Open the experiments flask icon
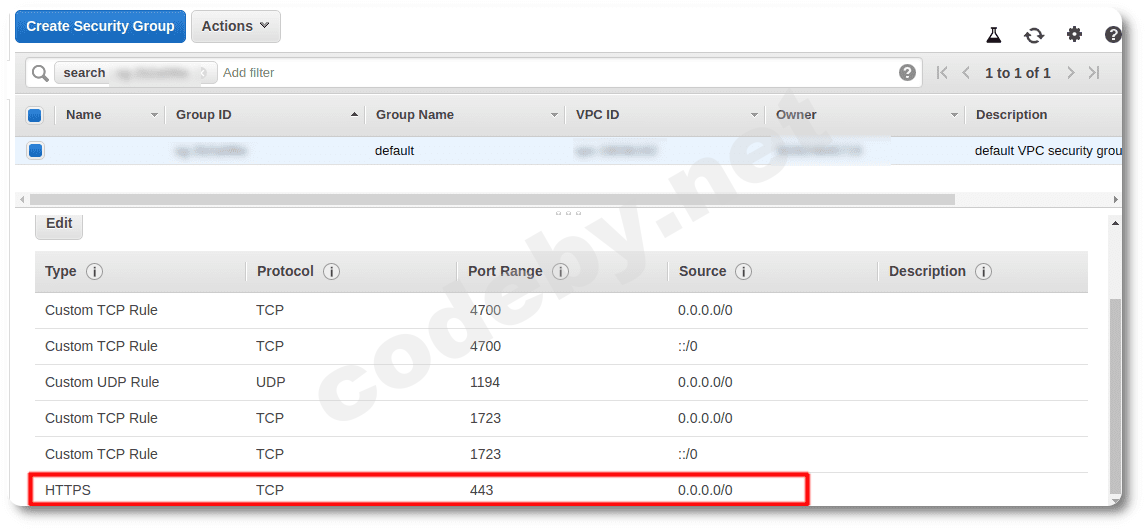 point(993,34)
